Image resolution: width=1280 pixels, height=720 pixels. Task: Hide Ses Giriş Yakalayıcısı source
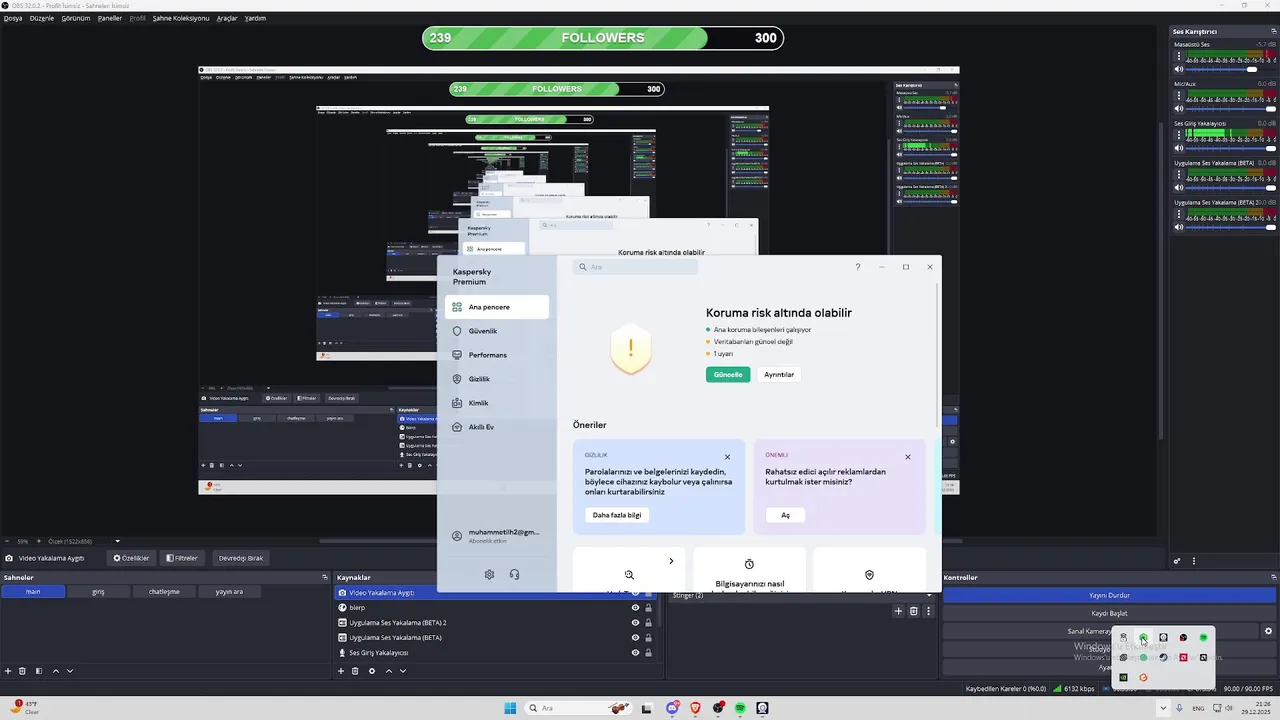pos(635,652)
